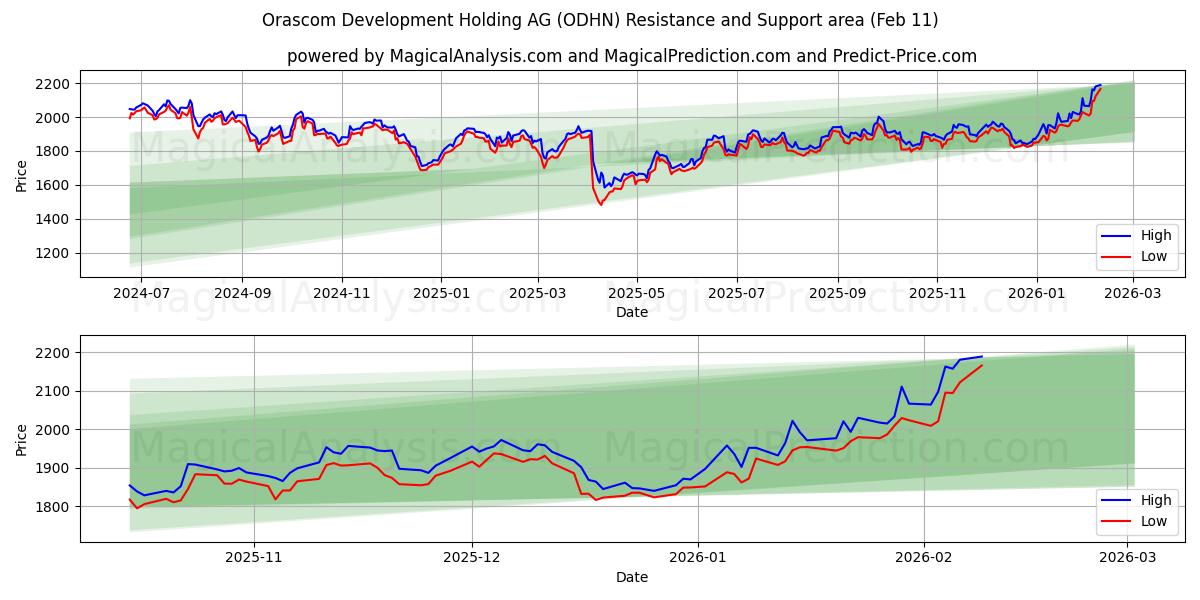Click the 'Price' axis label of top chart

[x=22, y=174]
